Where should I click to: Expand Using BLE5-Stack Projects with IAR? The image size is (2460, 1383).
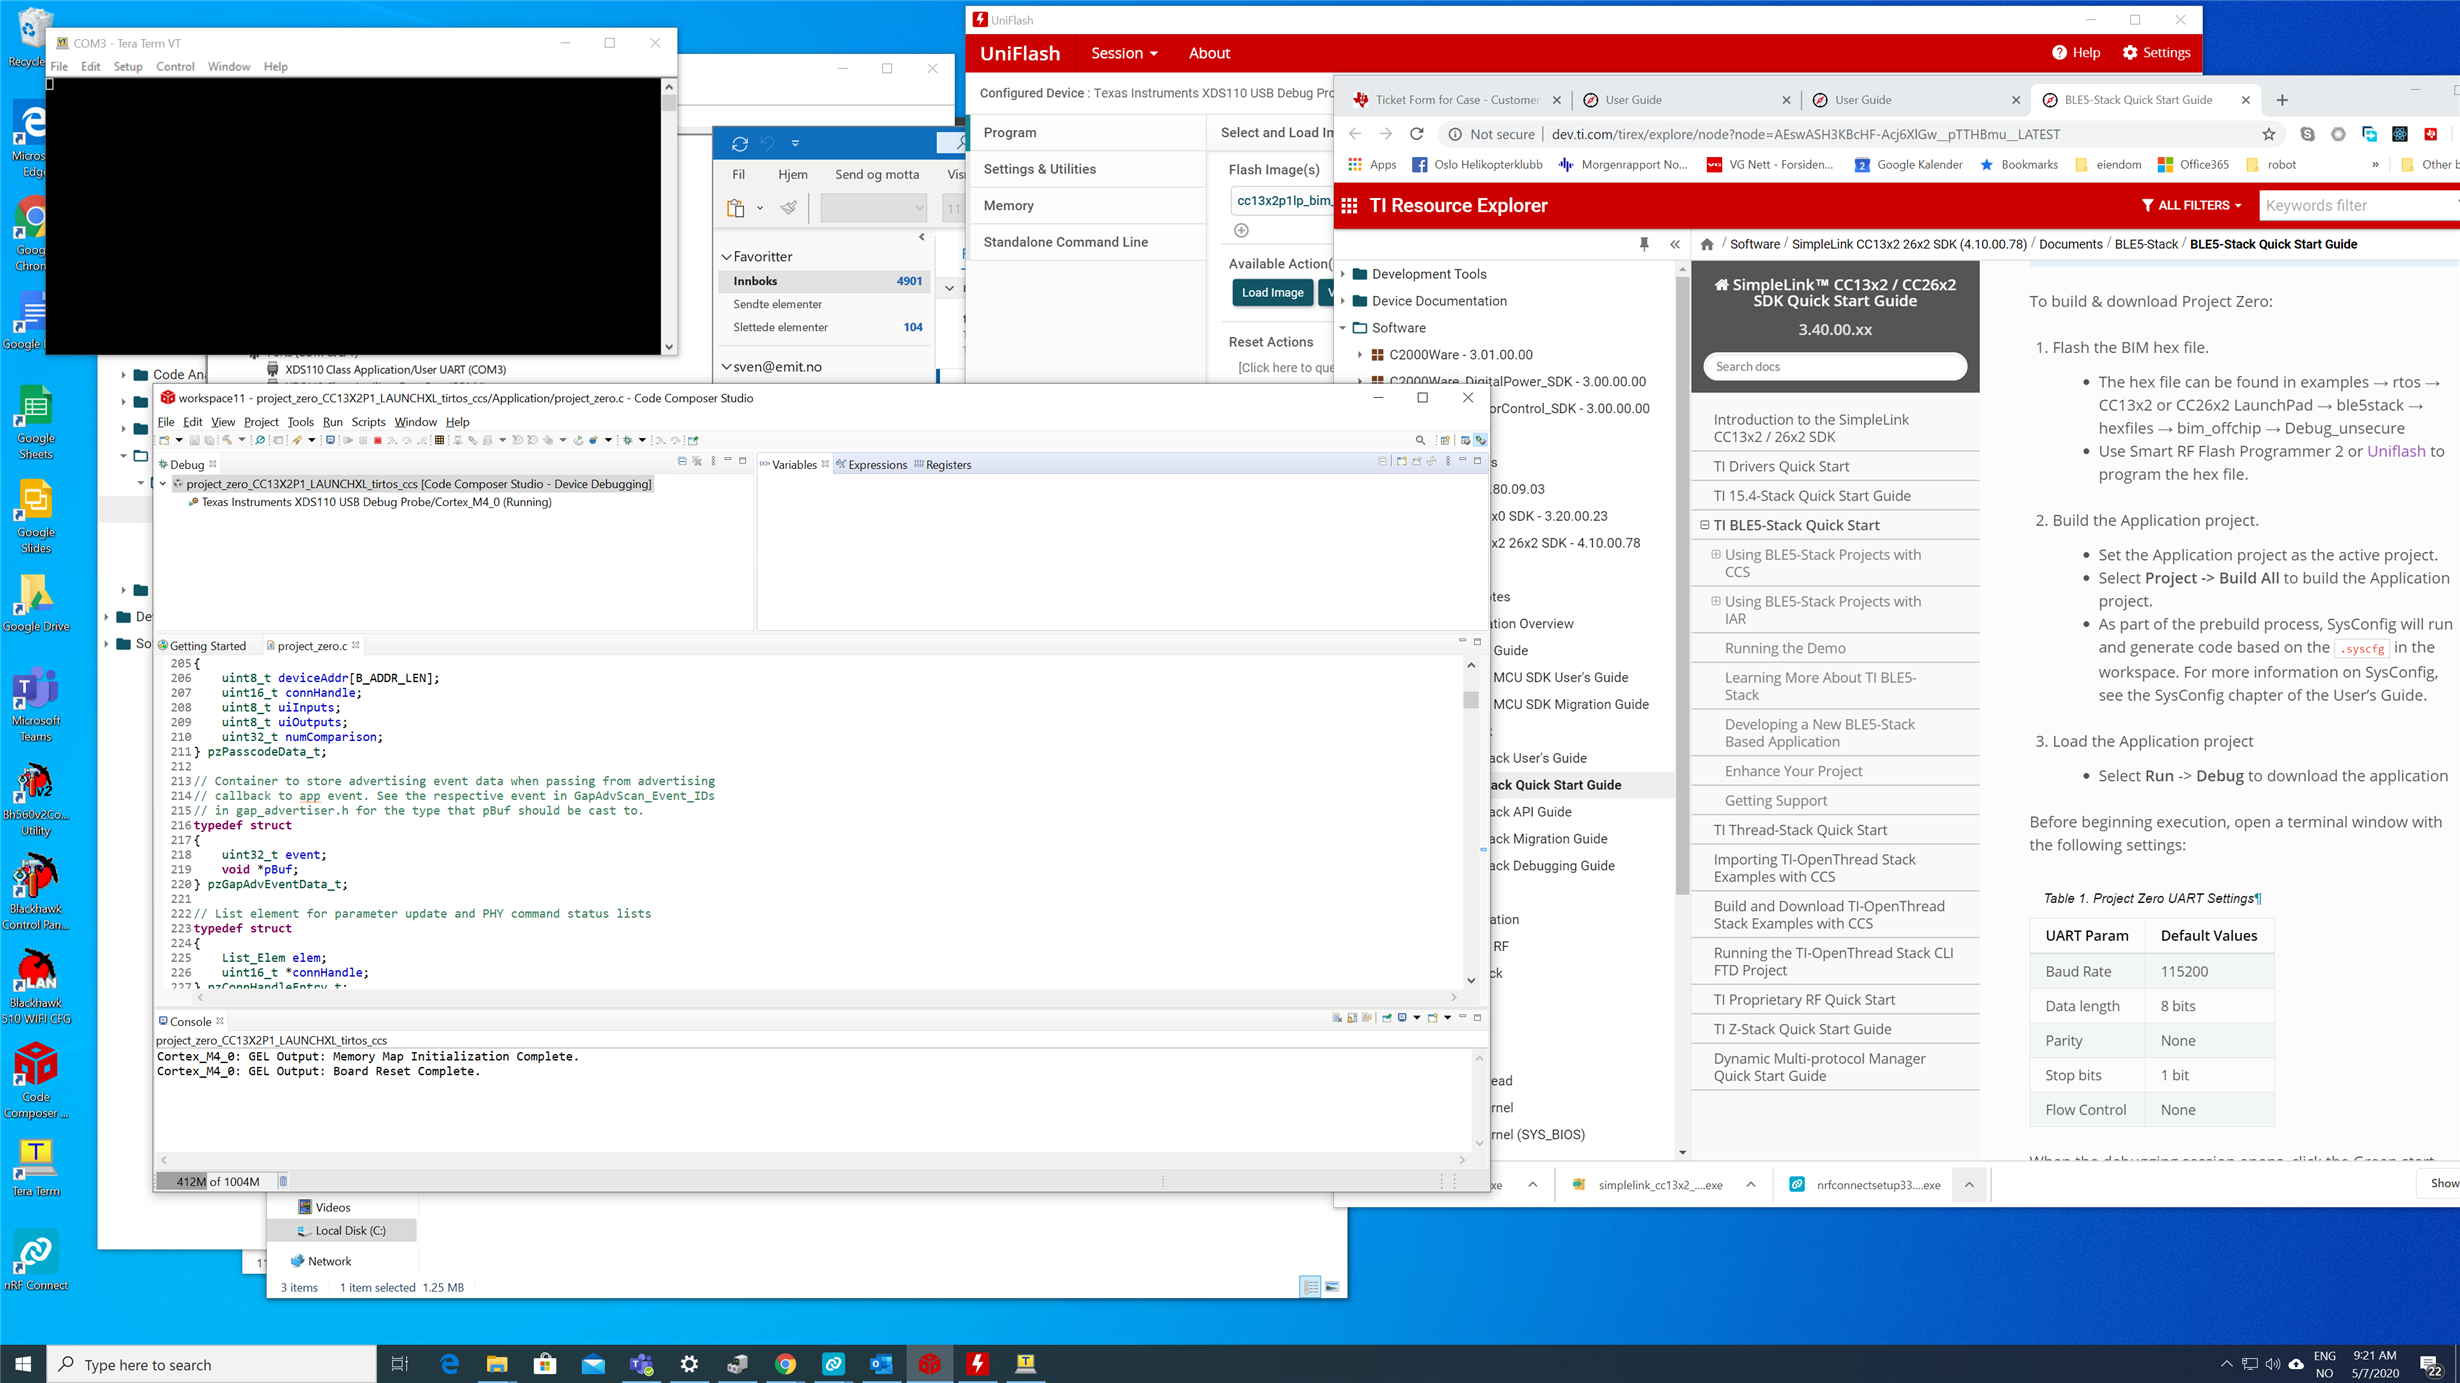coord(1716,601)
